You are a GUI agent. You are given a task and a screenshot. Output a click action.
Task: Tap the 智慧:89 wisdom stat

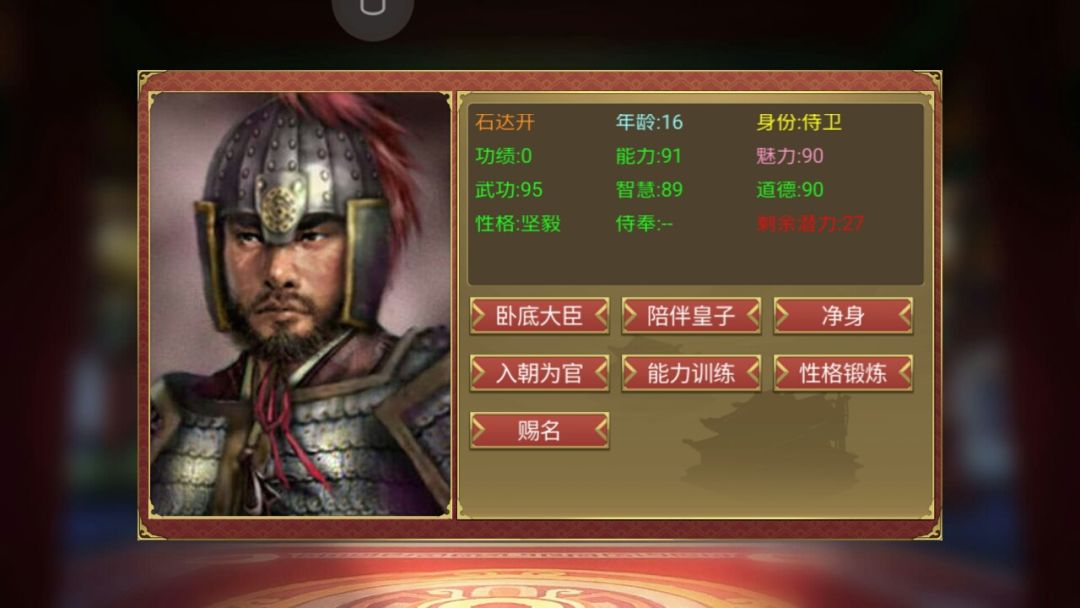tap(649, 189)
